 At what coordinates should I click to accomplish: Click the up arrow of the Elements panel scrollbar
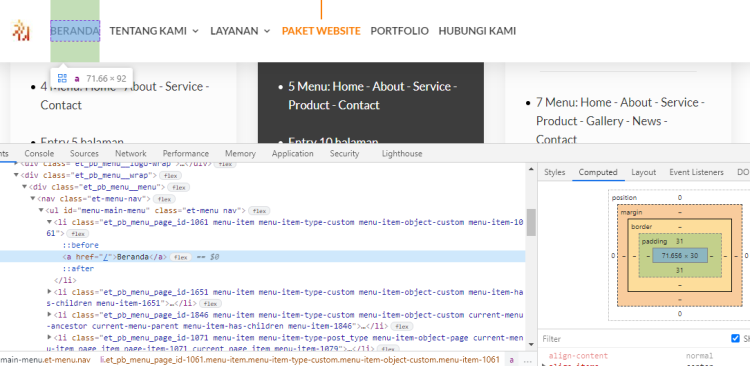tap(531, 169)
